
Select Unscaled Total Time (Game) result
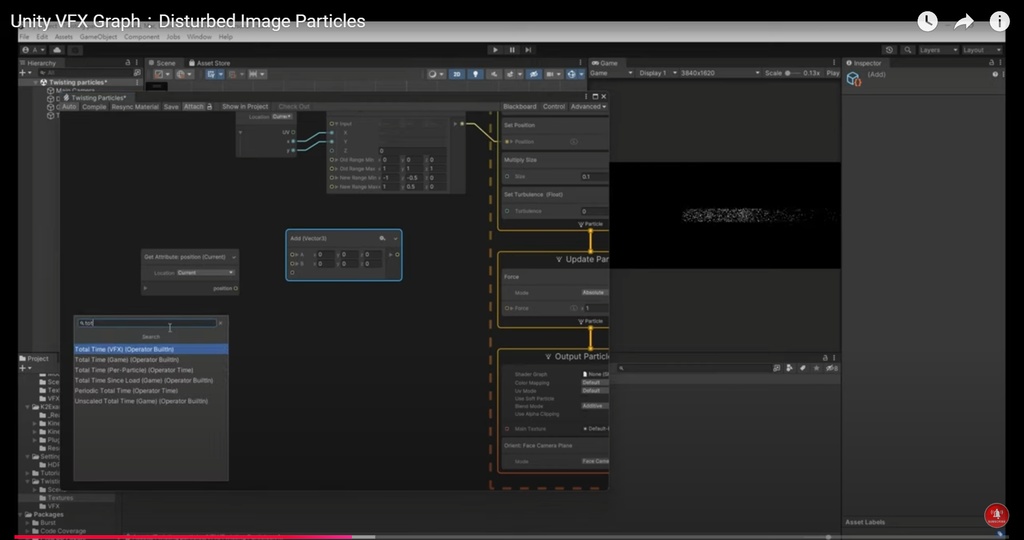[x=151, y=402]
